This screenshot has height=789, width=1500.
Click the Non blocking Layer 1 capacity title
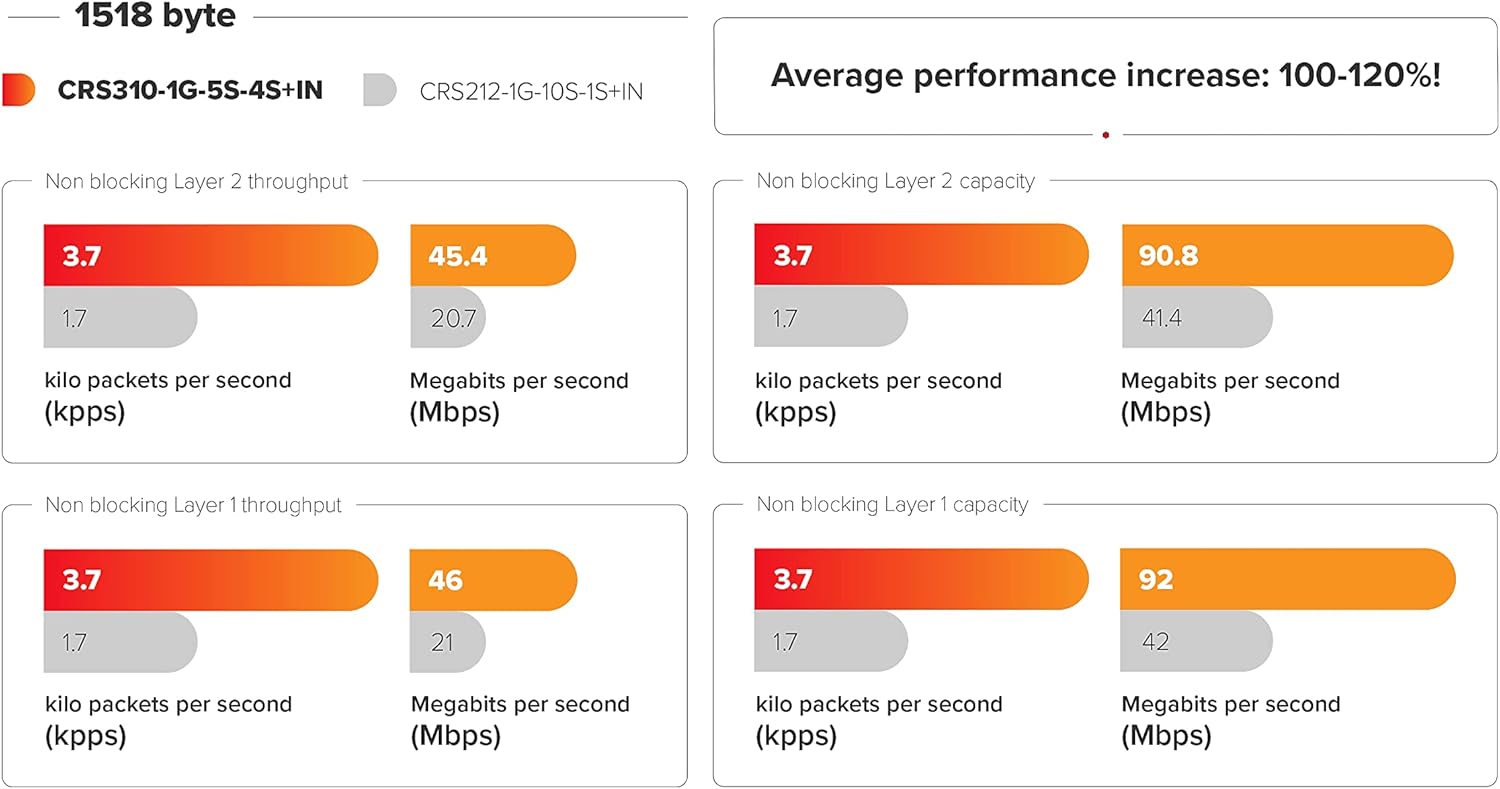click(892, 505)
